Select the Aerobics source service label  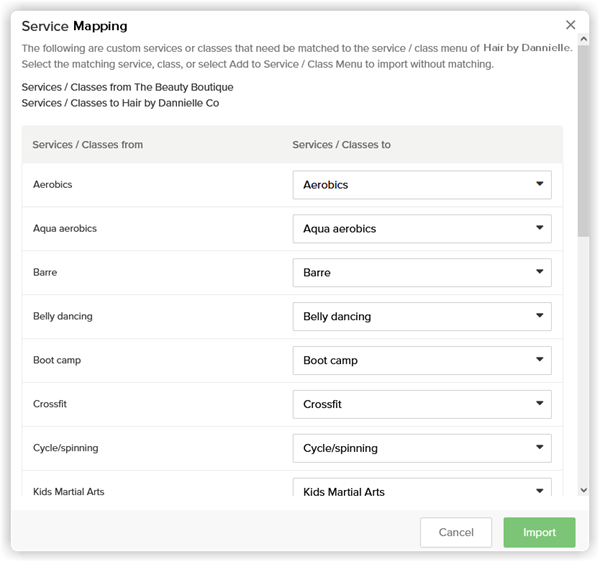[52, 184]
